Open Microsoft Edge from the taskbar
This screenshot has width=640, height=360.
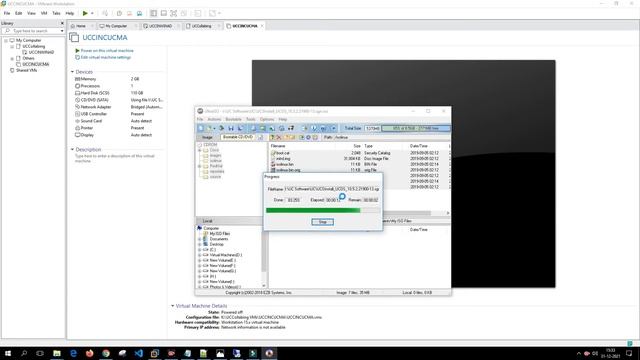pos(73,353)
